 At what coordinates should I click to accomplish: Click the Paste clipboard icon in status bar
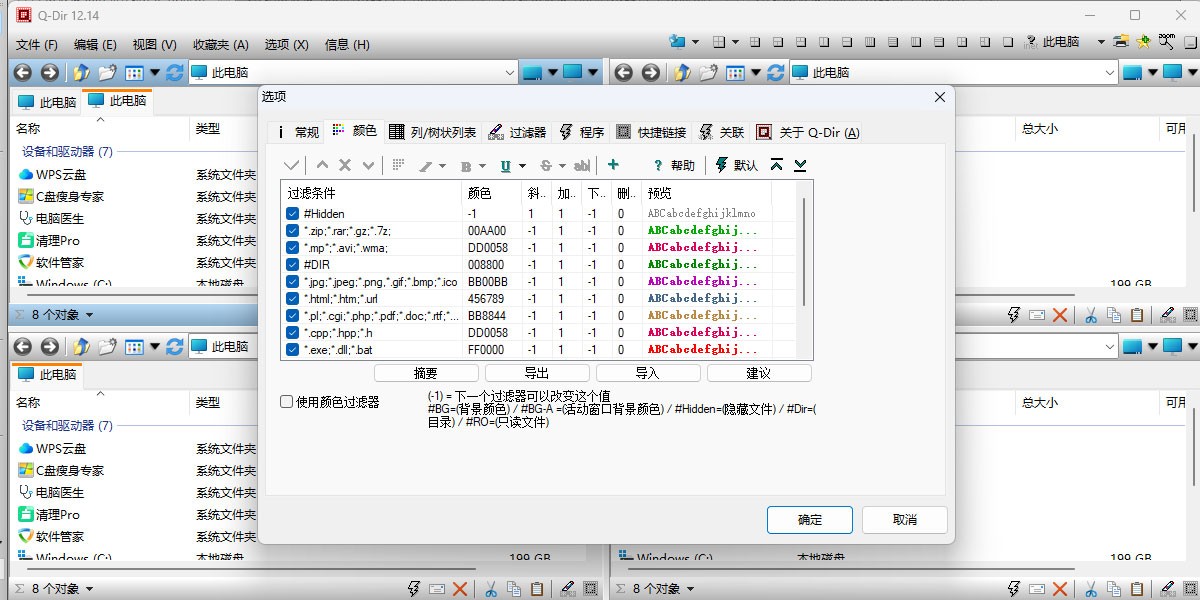click(x=538, y=588)
